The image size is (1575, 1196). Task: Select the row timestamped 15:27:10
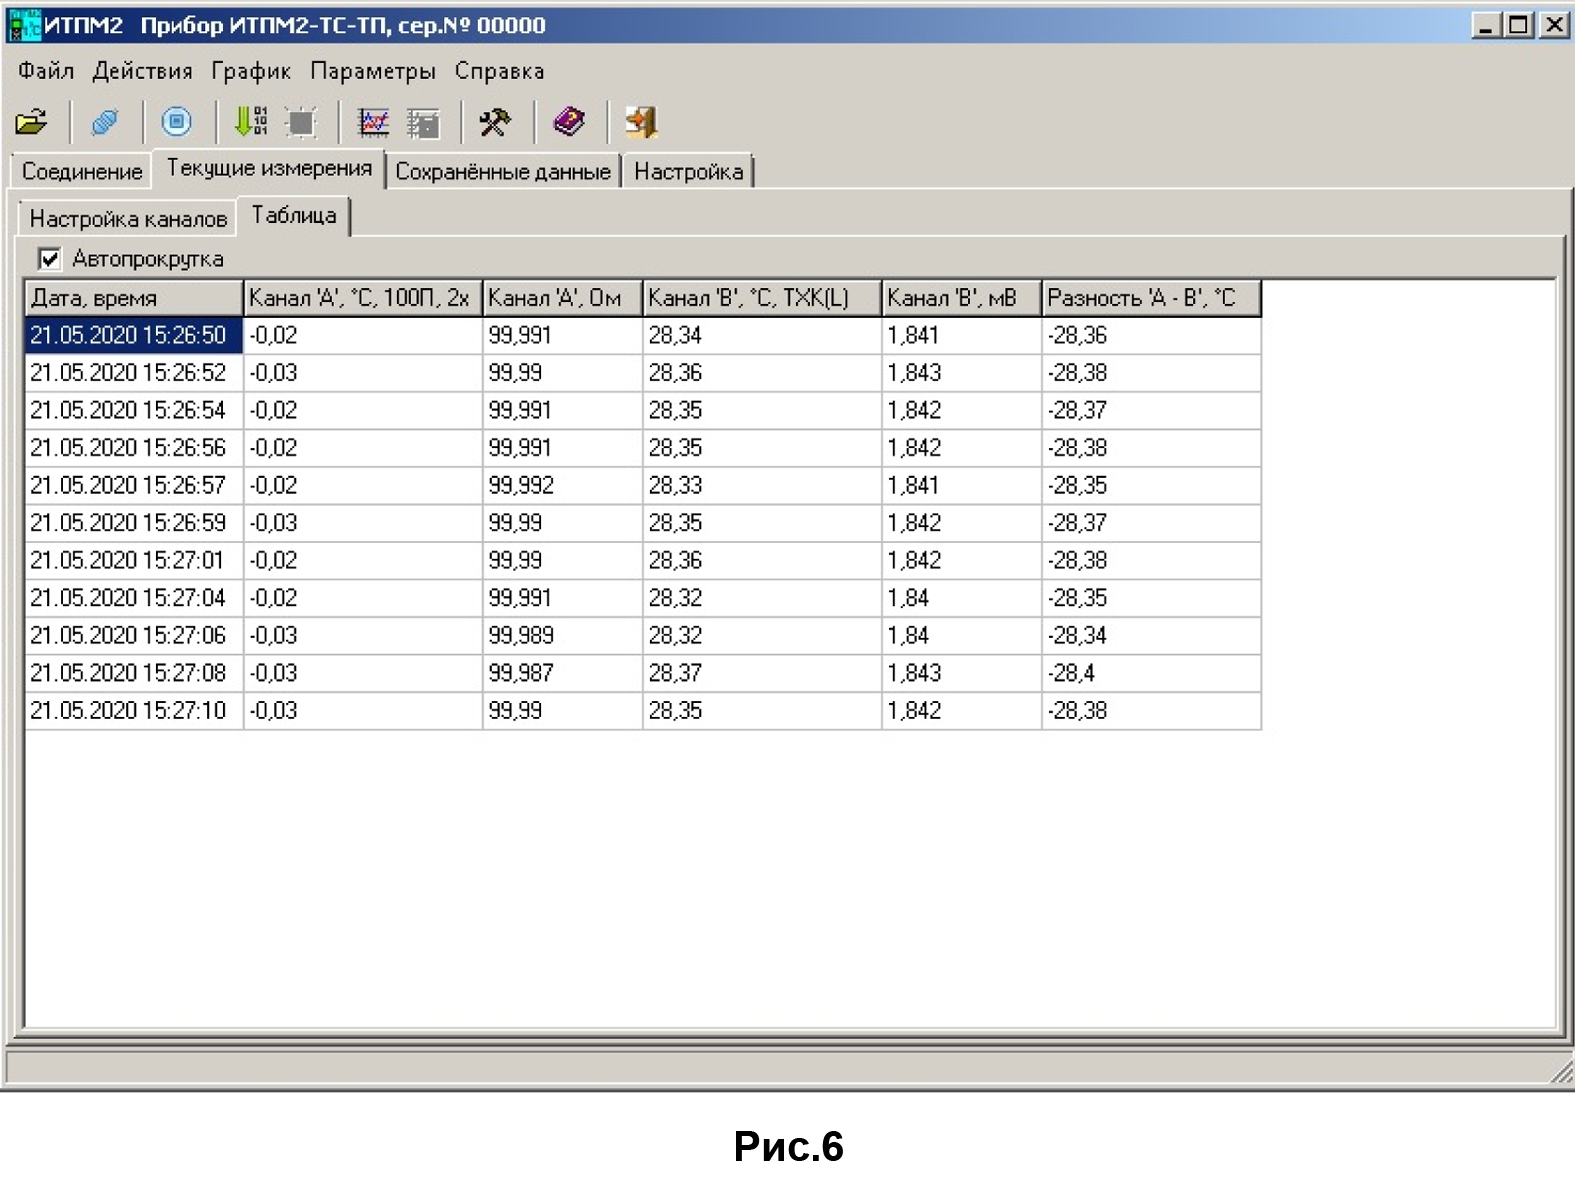coord(128,711)
